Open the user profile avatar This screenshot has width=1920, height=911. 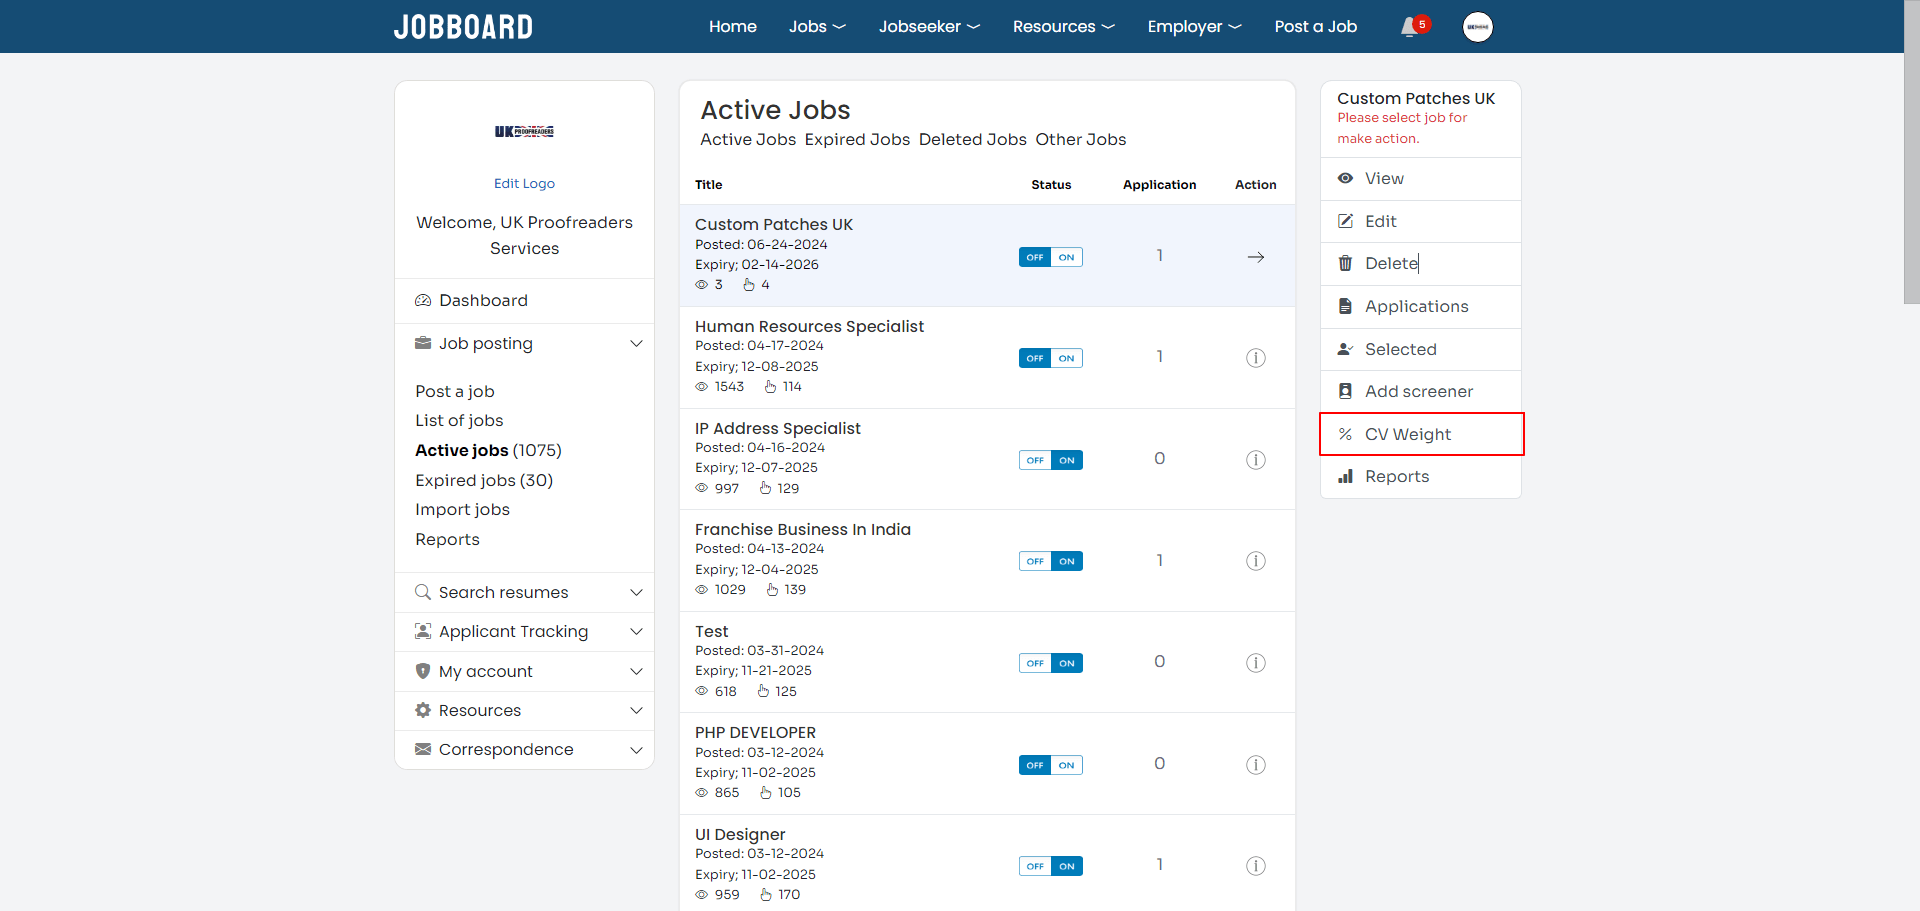(x=1477, y=27)
